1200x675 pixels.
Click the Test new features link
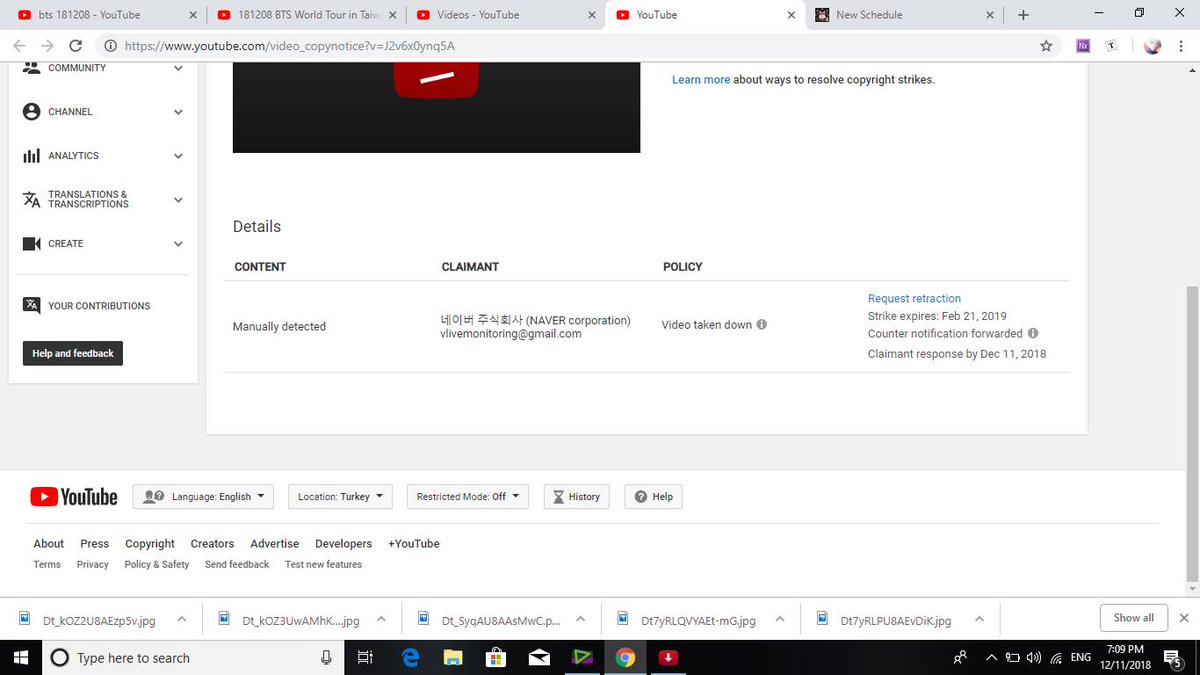[323, 565]
